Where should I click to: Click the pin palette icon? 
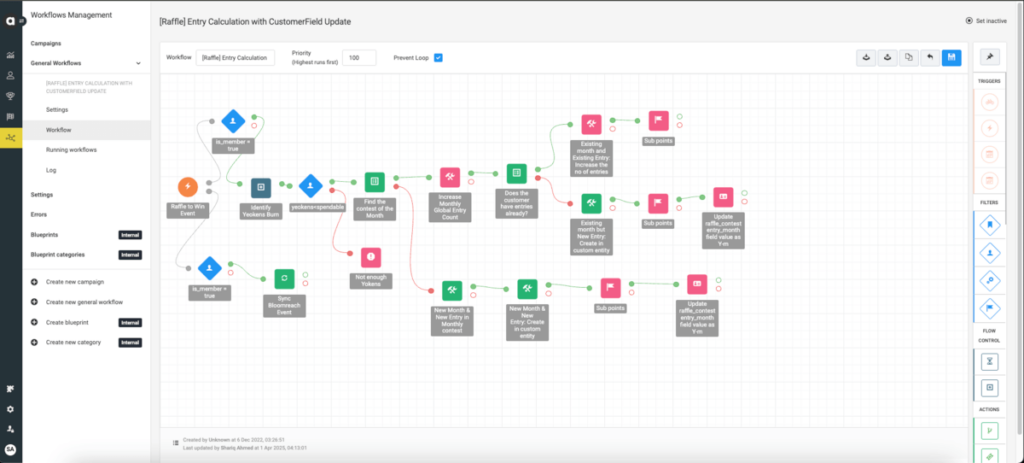990,57
